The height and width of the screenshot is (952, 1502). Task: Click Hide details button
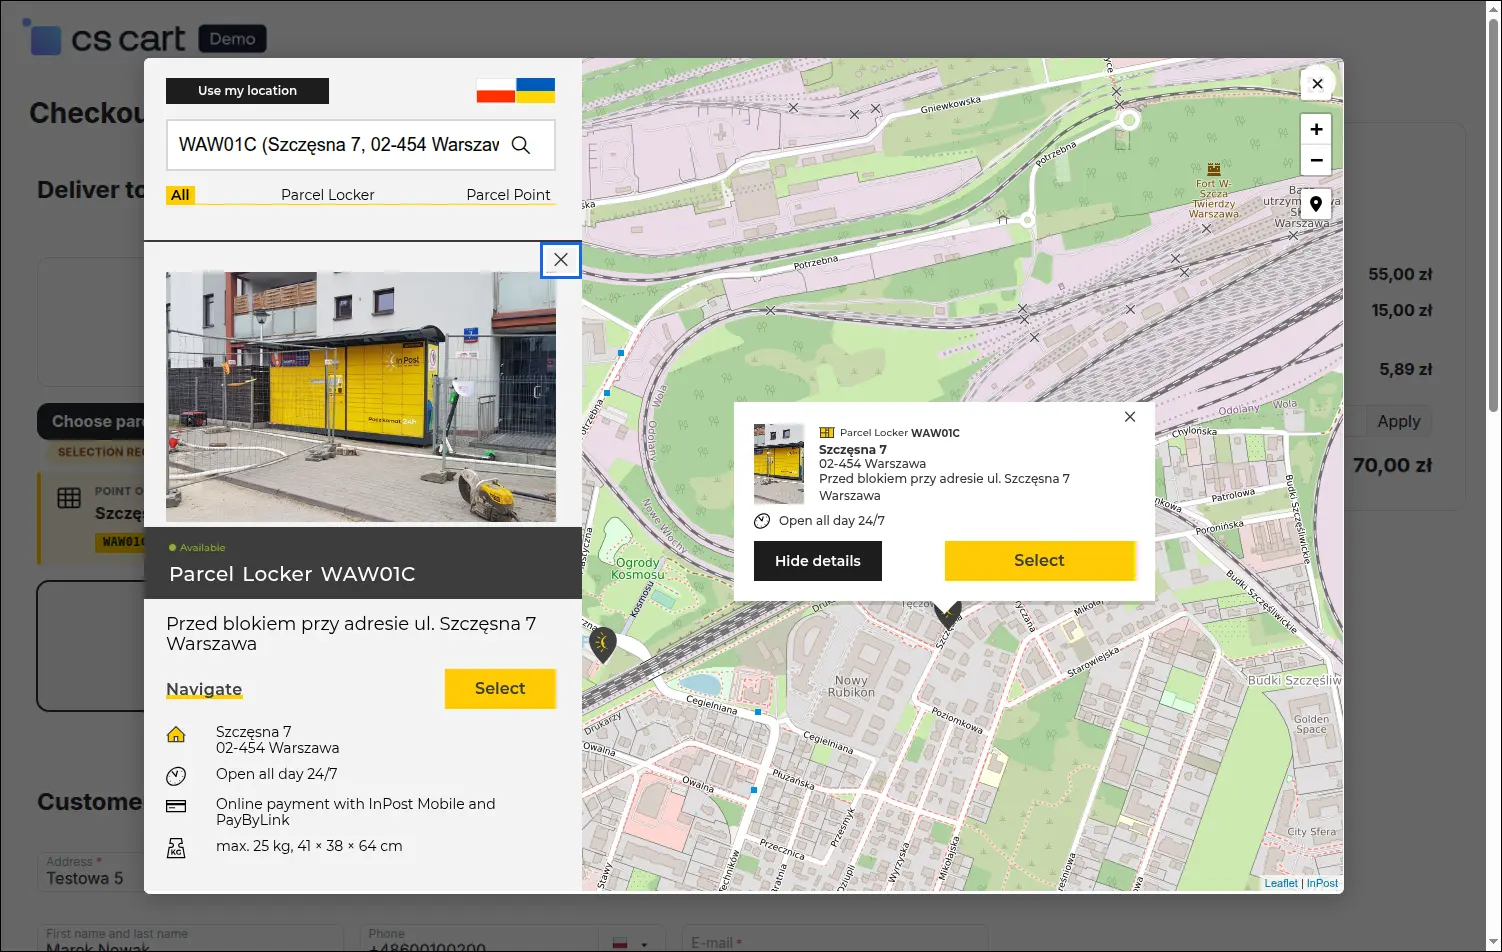[x=818, y=561]
